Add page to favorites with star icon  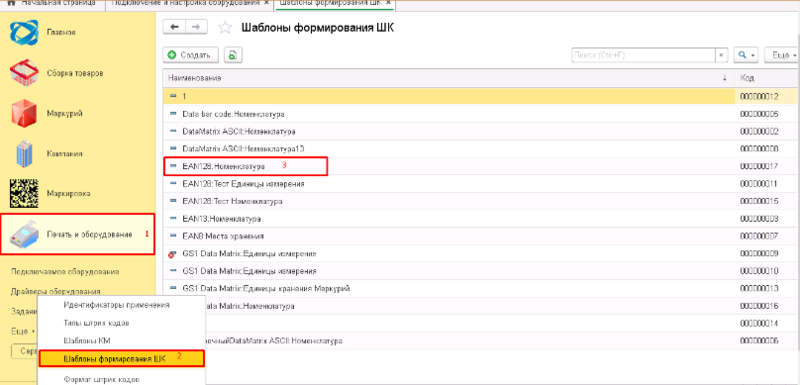pos(224,28)
